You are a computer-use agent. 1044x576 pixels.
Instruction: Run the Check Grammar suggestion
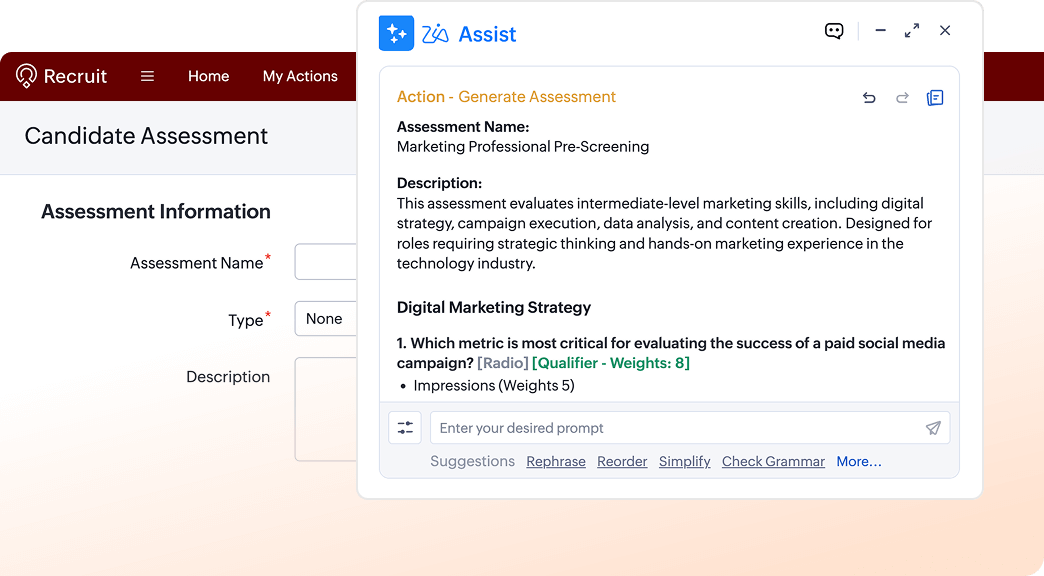(x=773, y=461)
